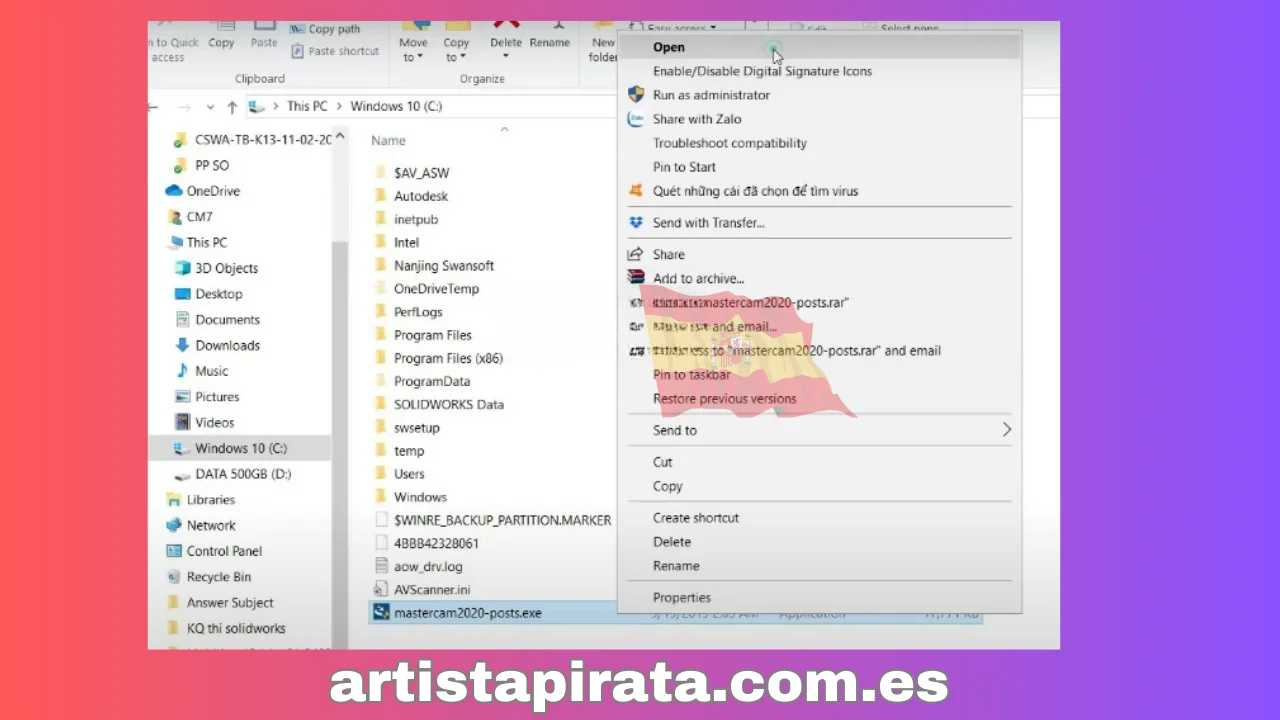This screenshot has width=1280, height=720.
Task: Click the Libraries icon in sidebar
Action: (173, 500)
